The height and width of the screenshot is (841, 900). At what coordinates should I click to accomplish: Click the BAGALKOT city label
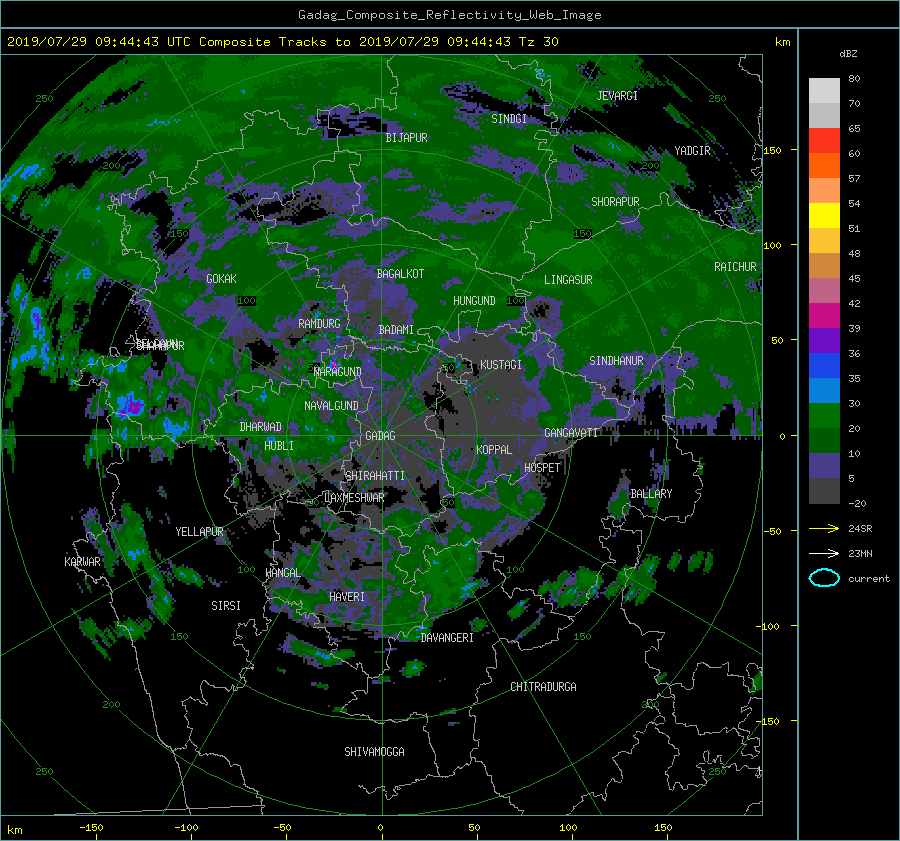[x=400, y=274]
